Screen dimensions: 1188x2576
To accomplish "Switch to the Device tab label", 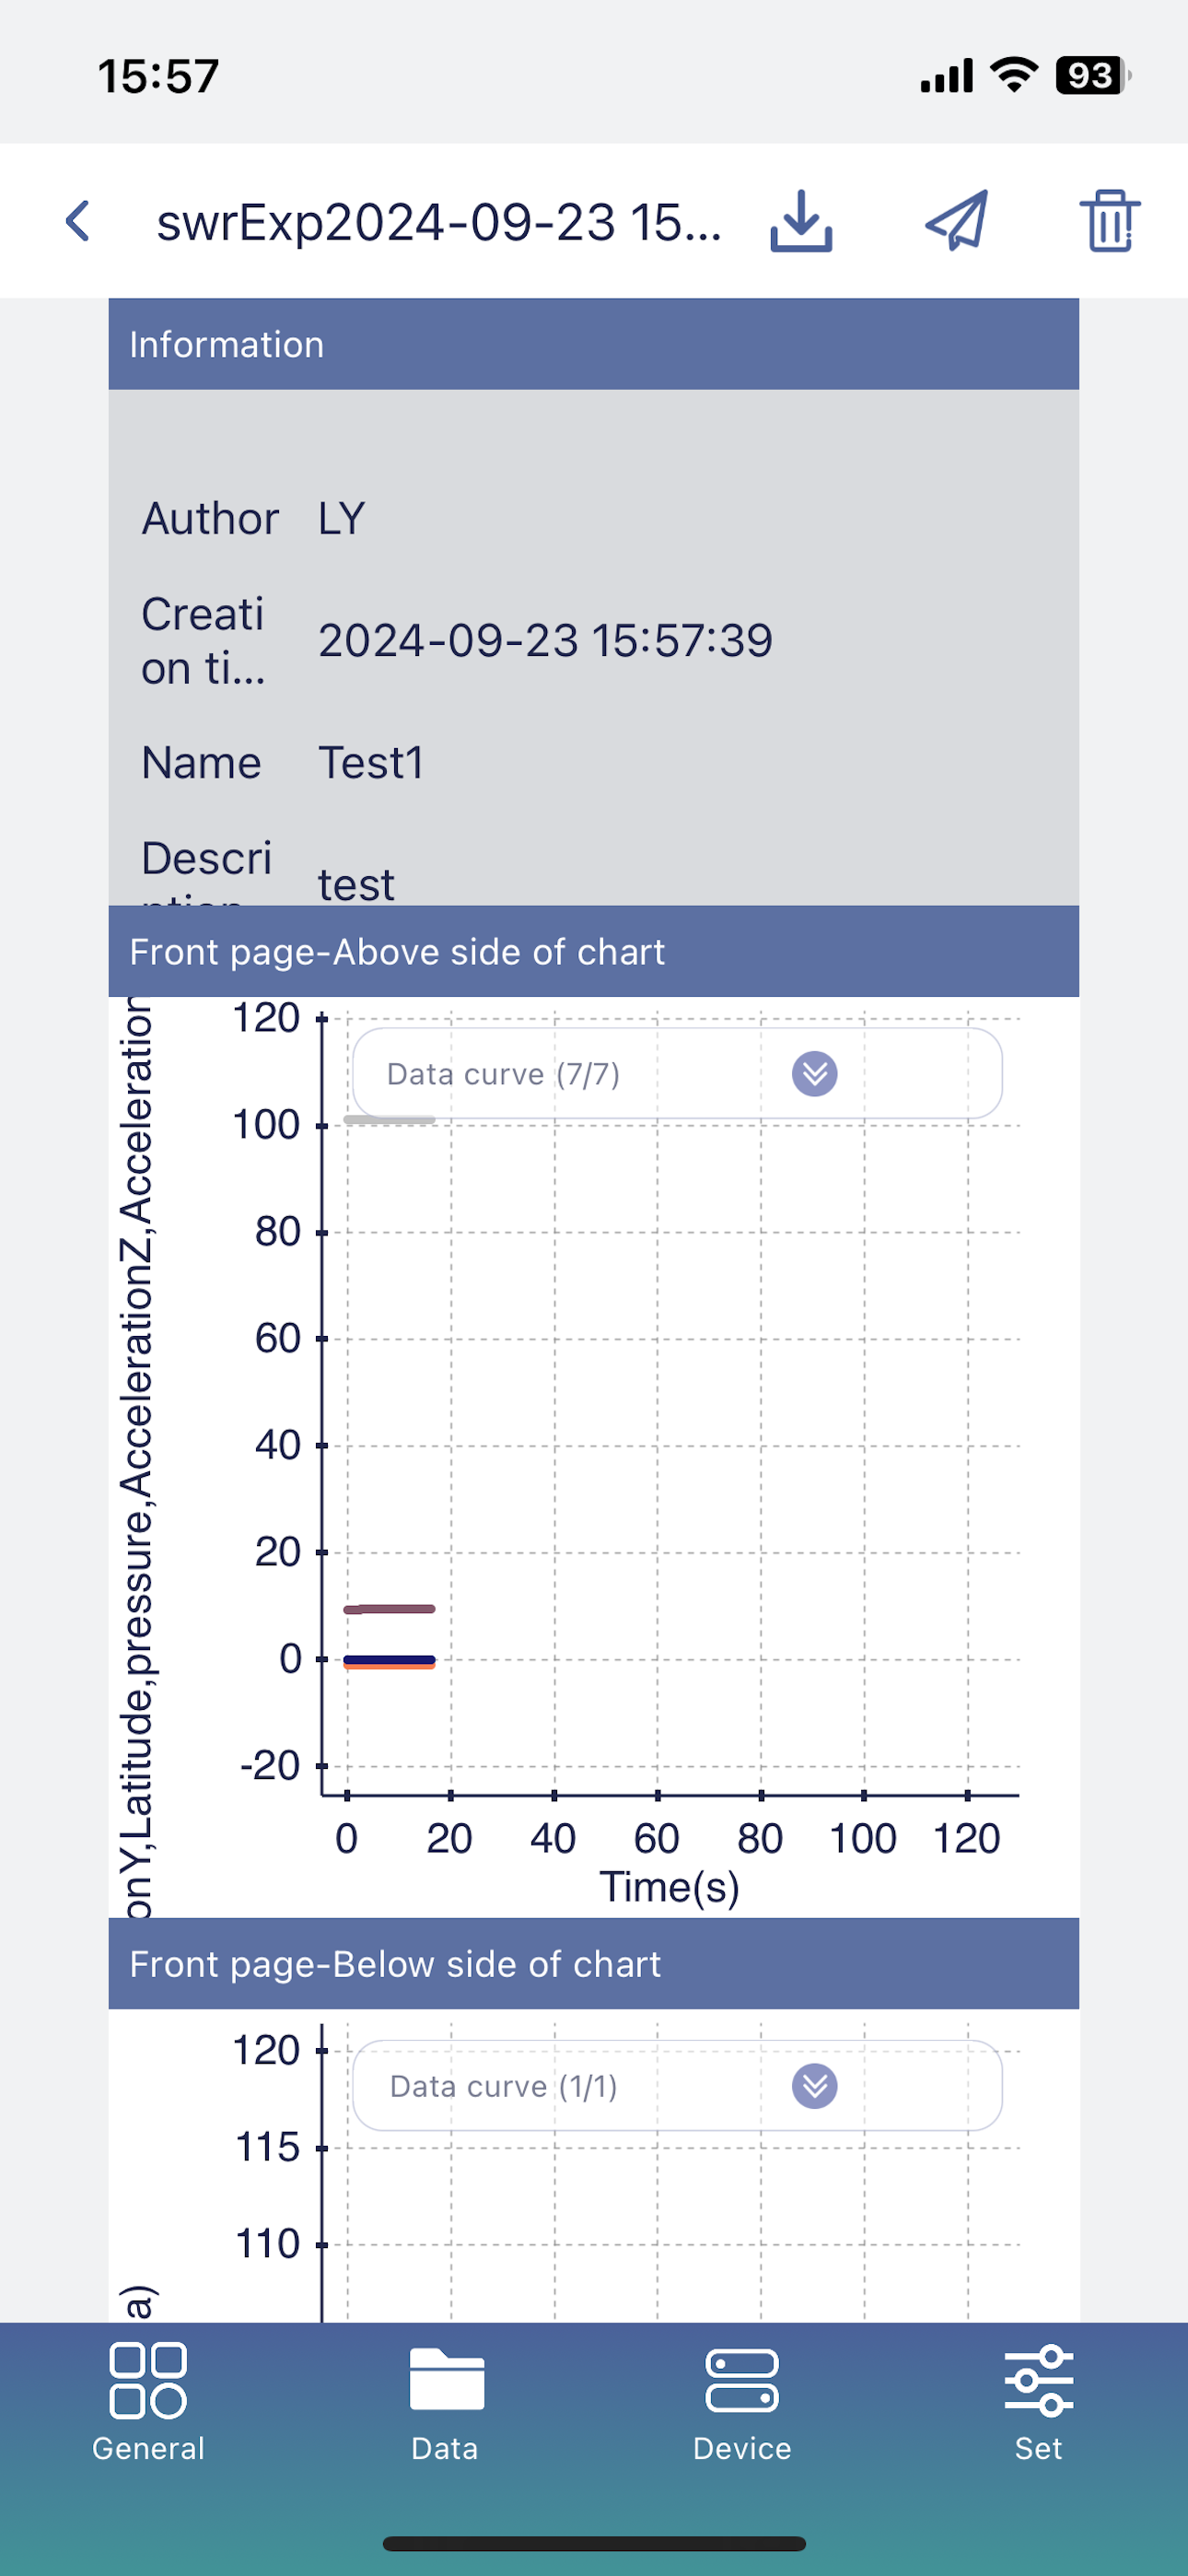I will pyautogui.click(x=742, y=2448).
